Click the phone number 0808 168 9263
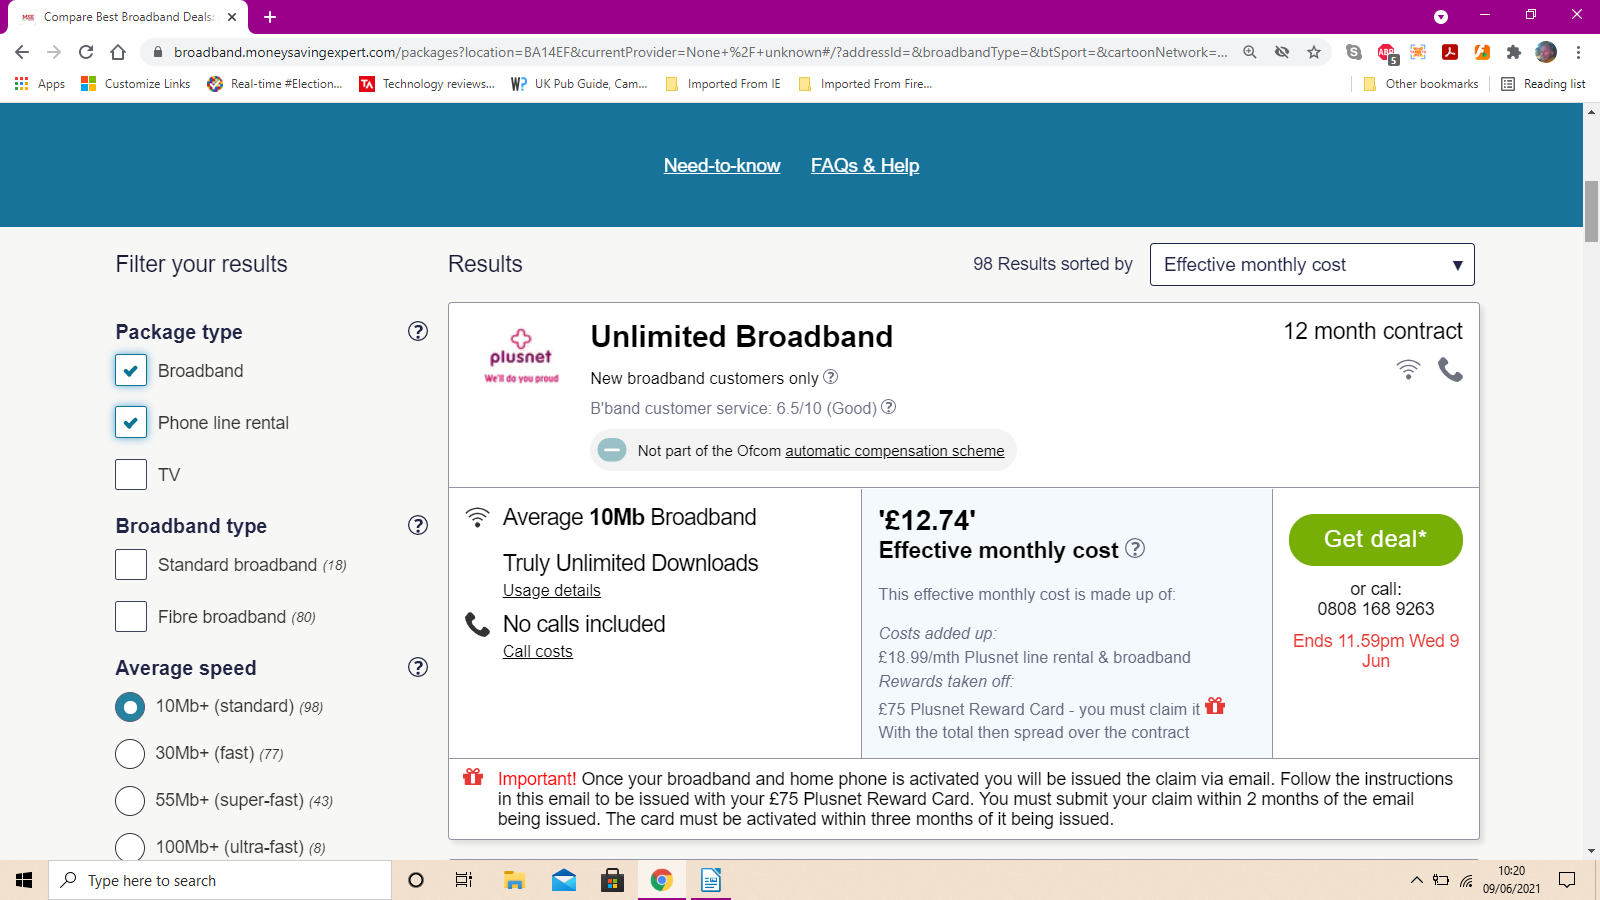Screen dimensions: 1600x900 (x=1376, y=608)
